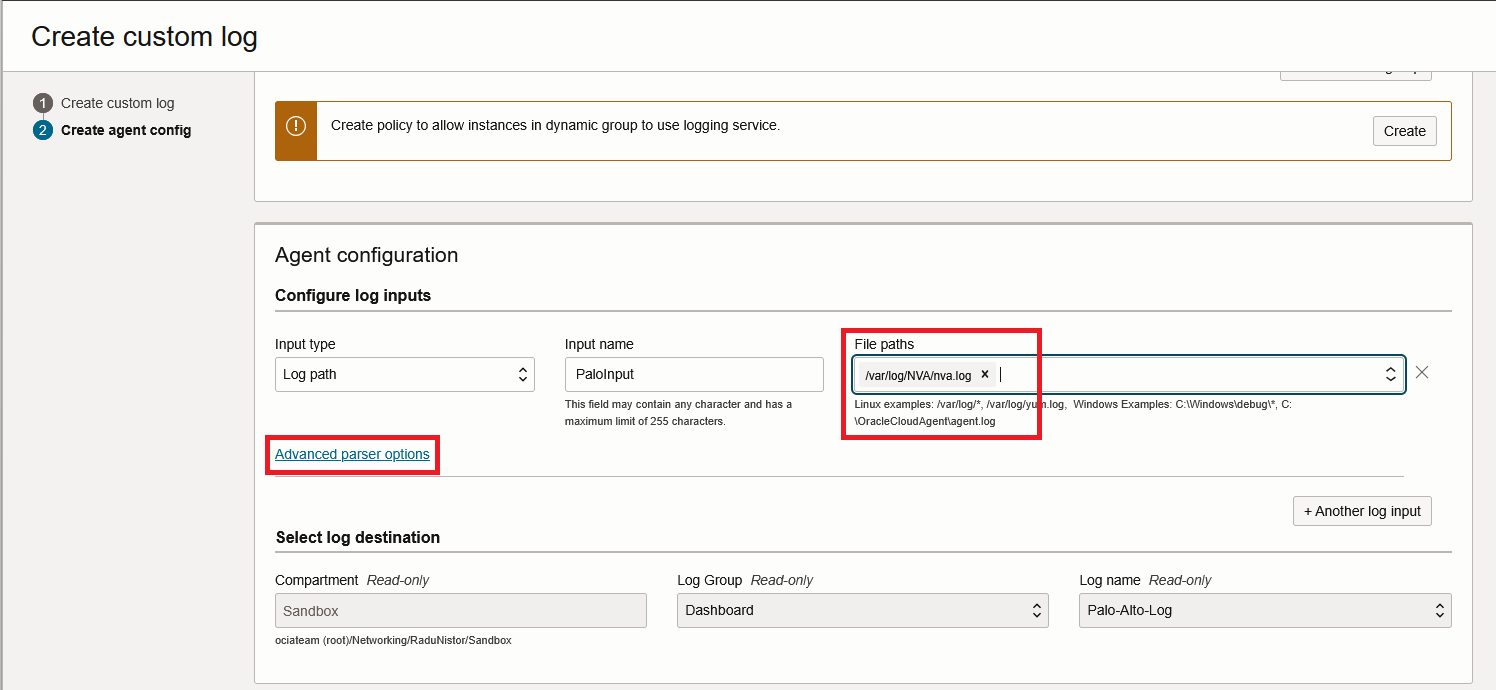Click the Agent configuration section heading
1496x690 pixels.
tap(366, 255)
